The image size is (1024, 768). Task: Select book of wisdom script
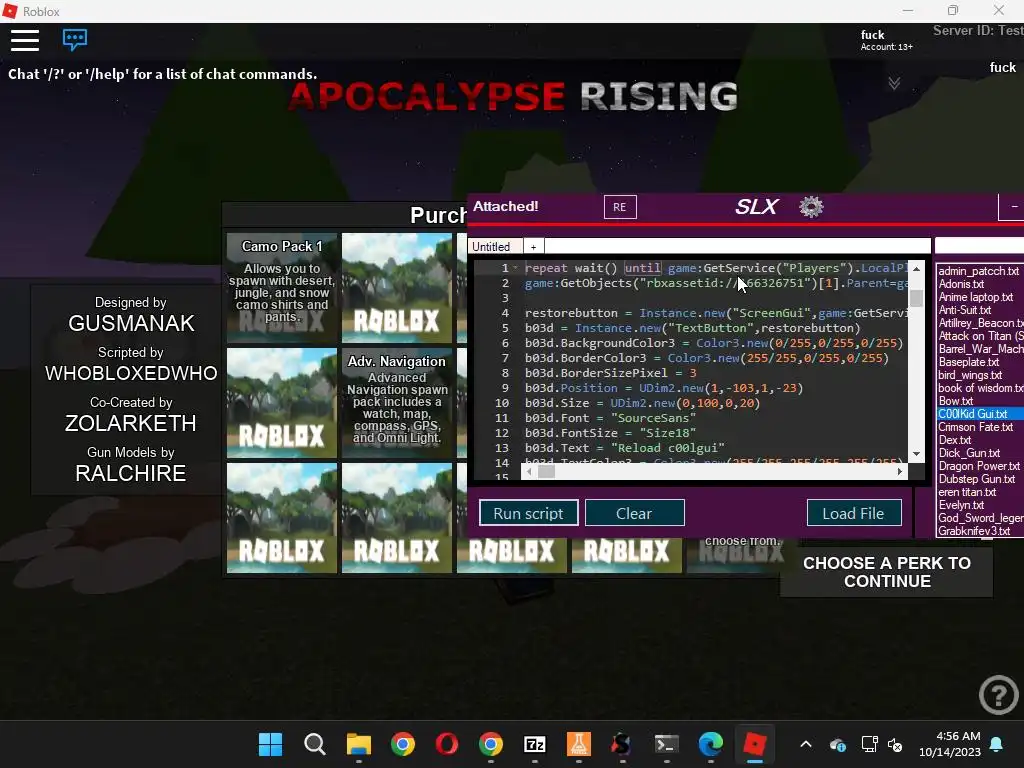980,388
